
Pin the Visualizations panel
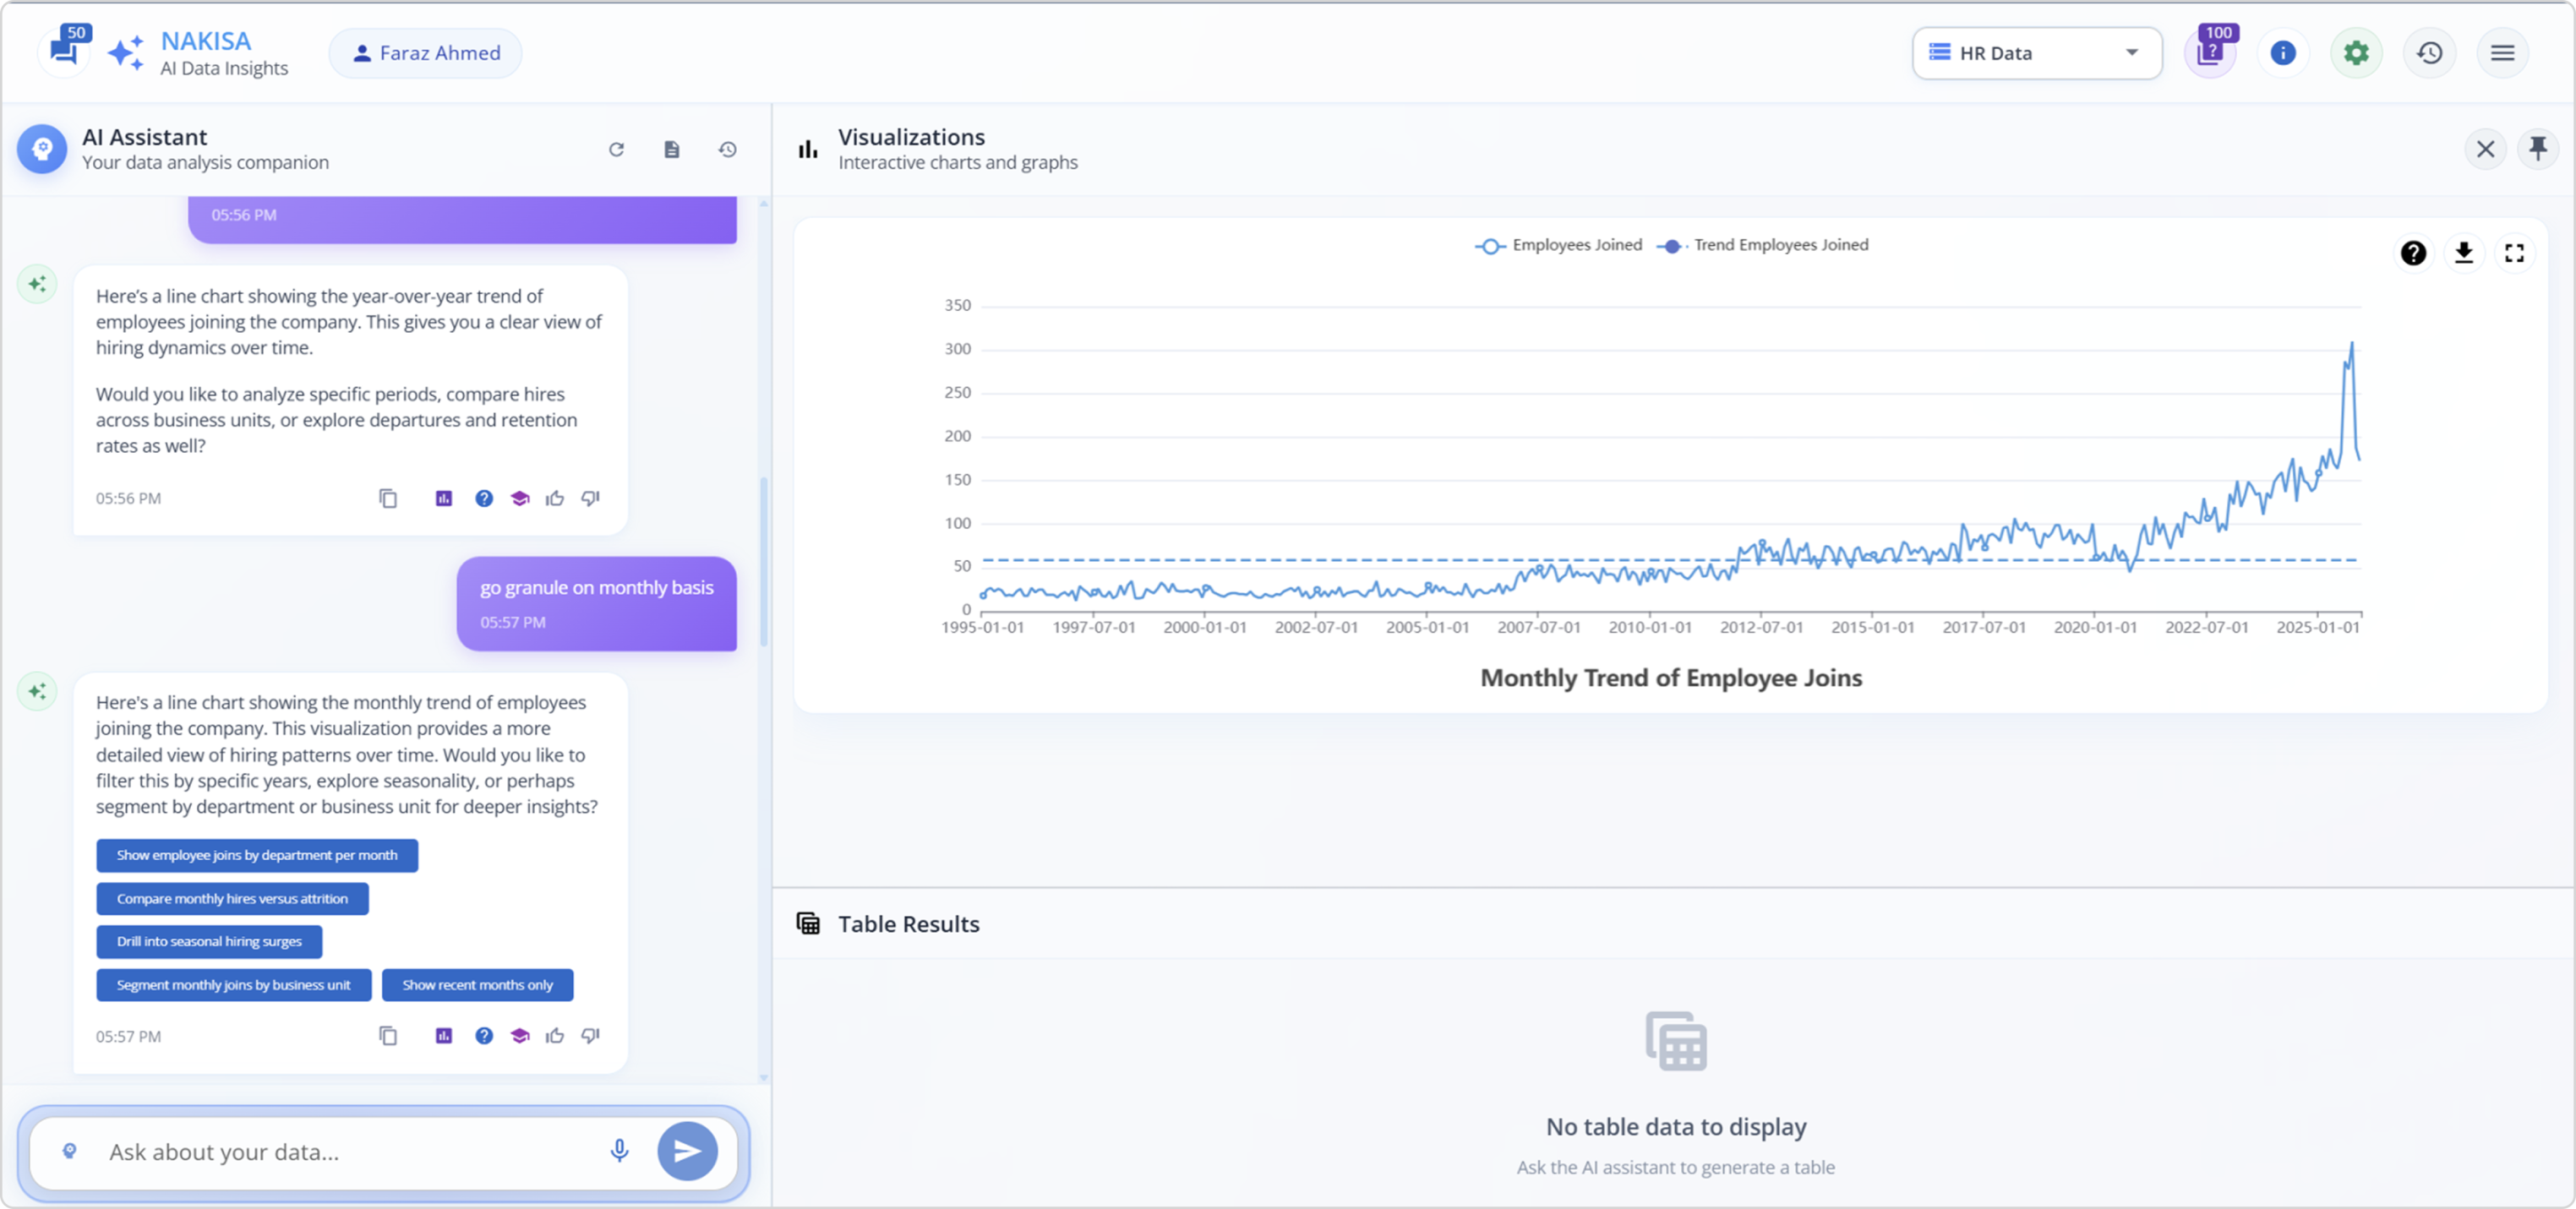coord(2538,149)
